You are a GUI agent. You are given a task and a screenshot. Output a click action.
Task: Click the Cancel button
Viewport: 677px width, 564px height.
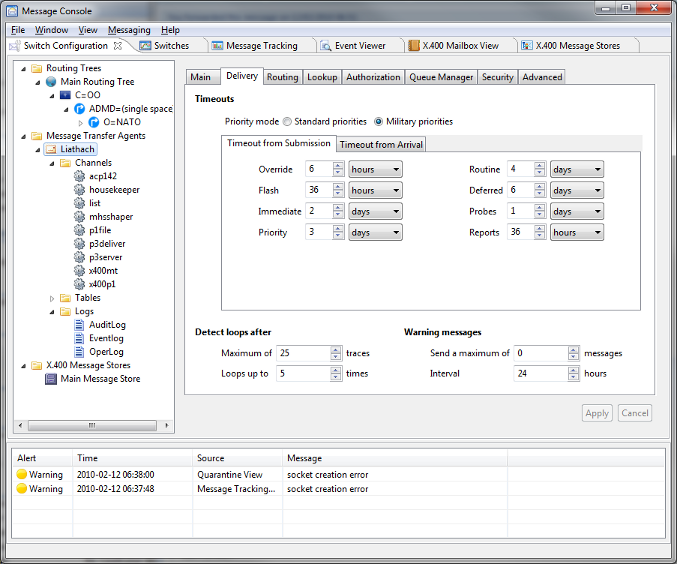(634, 413)
